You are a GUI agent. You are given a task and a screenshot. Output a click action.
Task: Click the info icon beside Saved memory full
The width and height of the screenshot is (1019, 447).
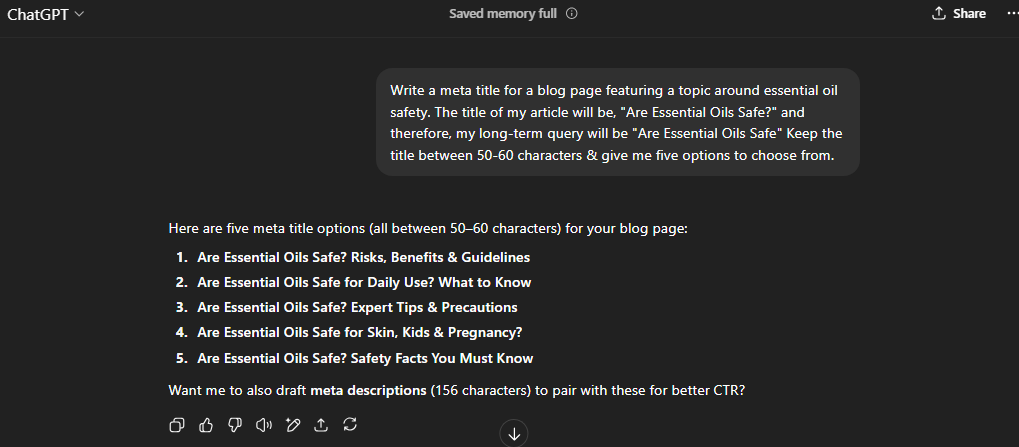pyautogui.click(x=572, y=14)
